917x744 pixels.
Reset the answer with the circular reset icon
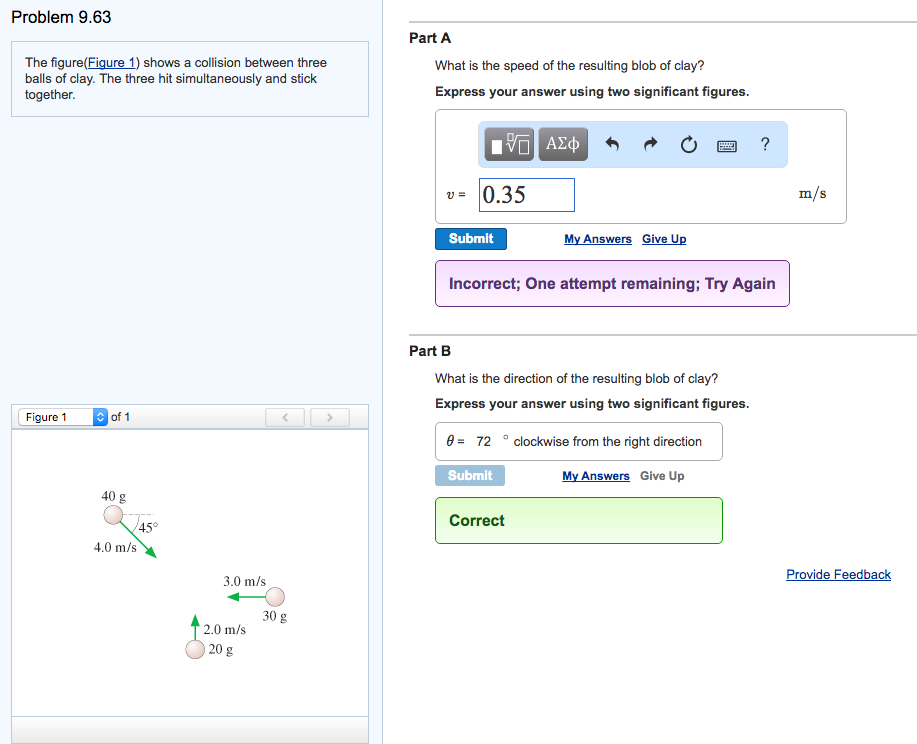click(x=688, y=144)
